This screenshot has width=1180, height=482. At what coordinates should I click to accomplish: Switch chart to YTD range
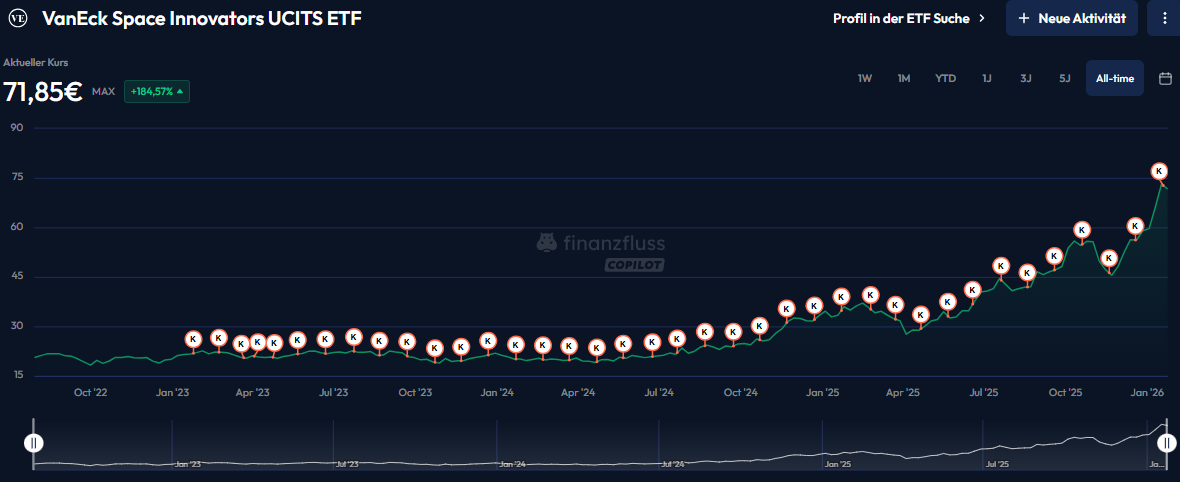pyautogui.click(x=945, y=79)
